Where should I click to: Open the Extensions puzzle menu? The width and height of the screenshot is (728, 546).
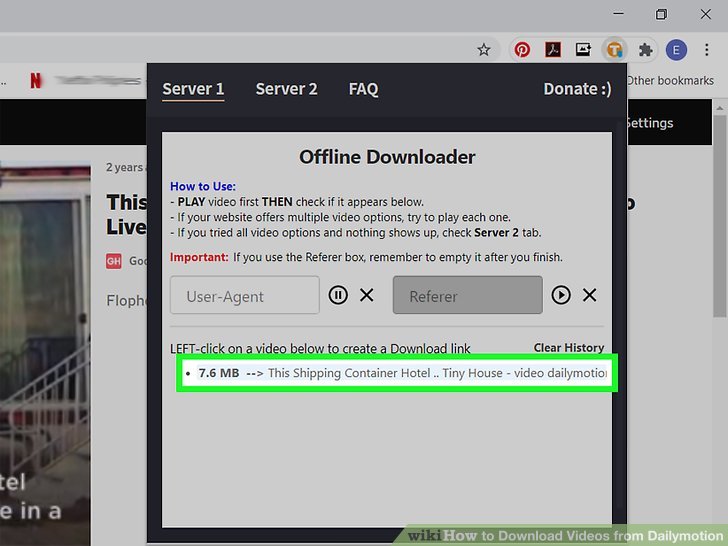click(x=645, y=50)
